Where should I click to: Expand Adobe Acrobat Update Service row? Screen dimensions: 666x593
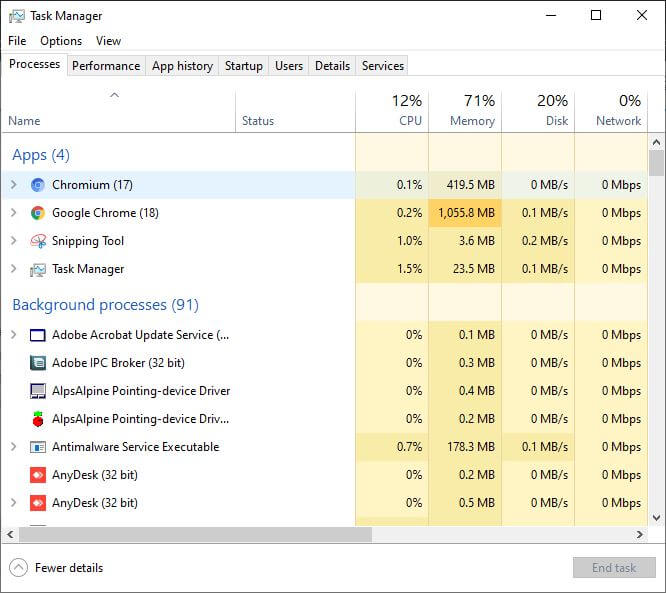14,335
